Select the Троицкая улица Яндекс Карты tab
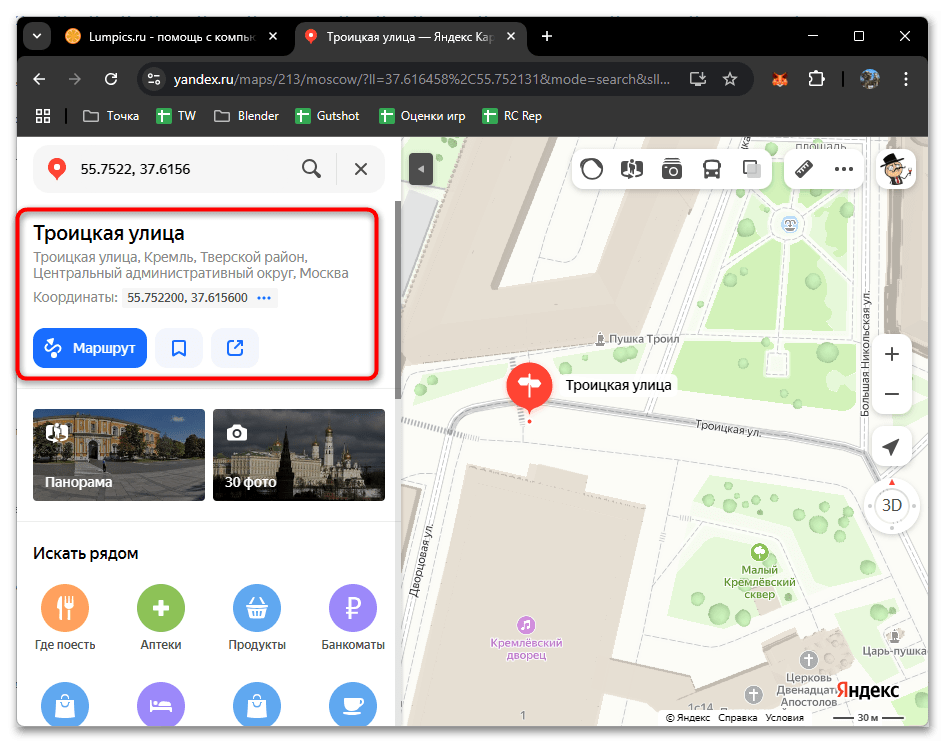Screen dimensions: 945x743 click(410, 37)
